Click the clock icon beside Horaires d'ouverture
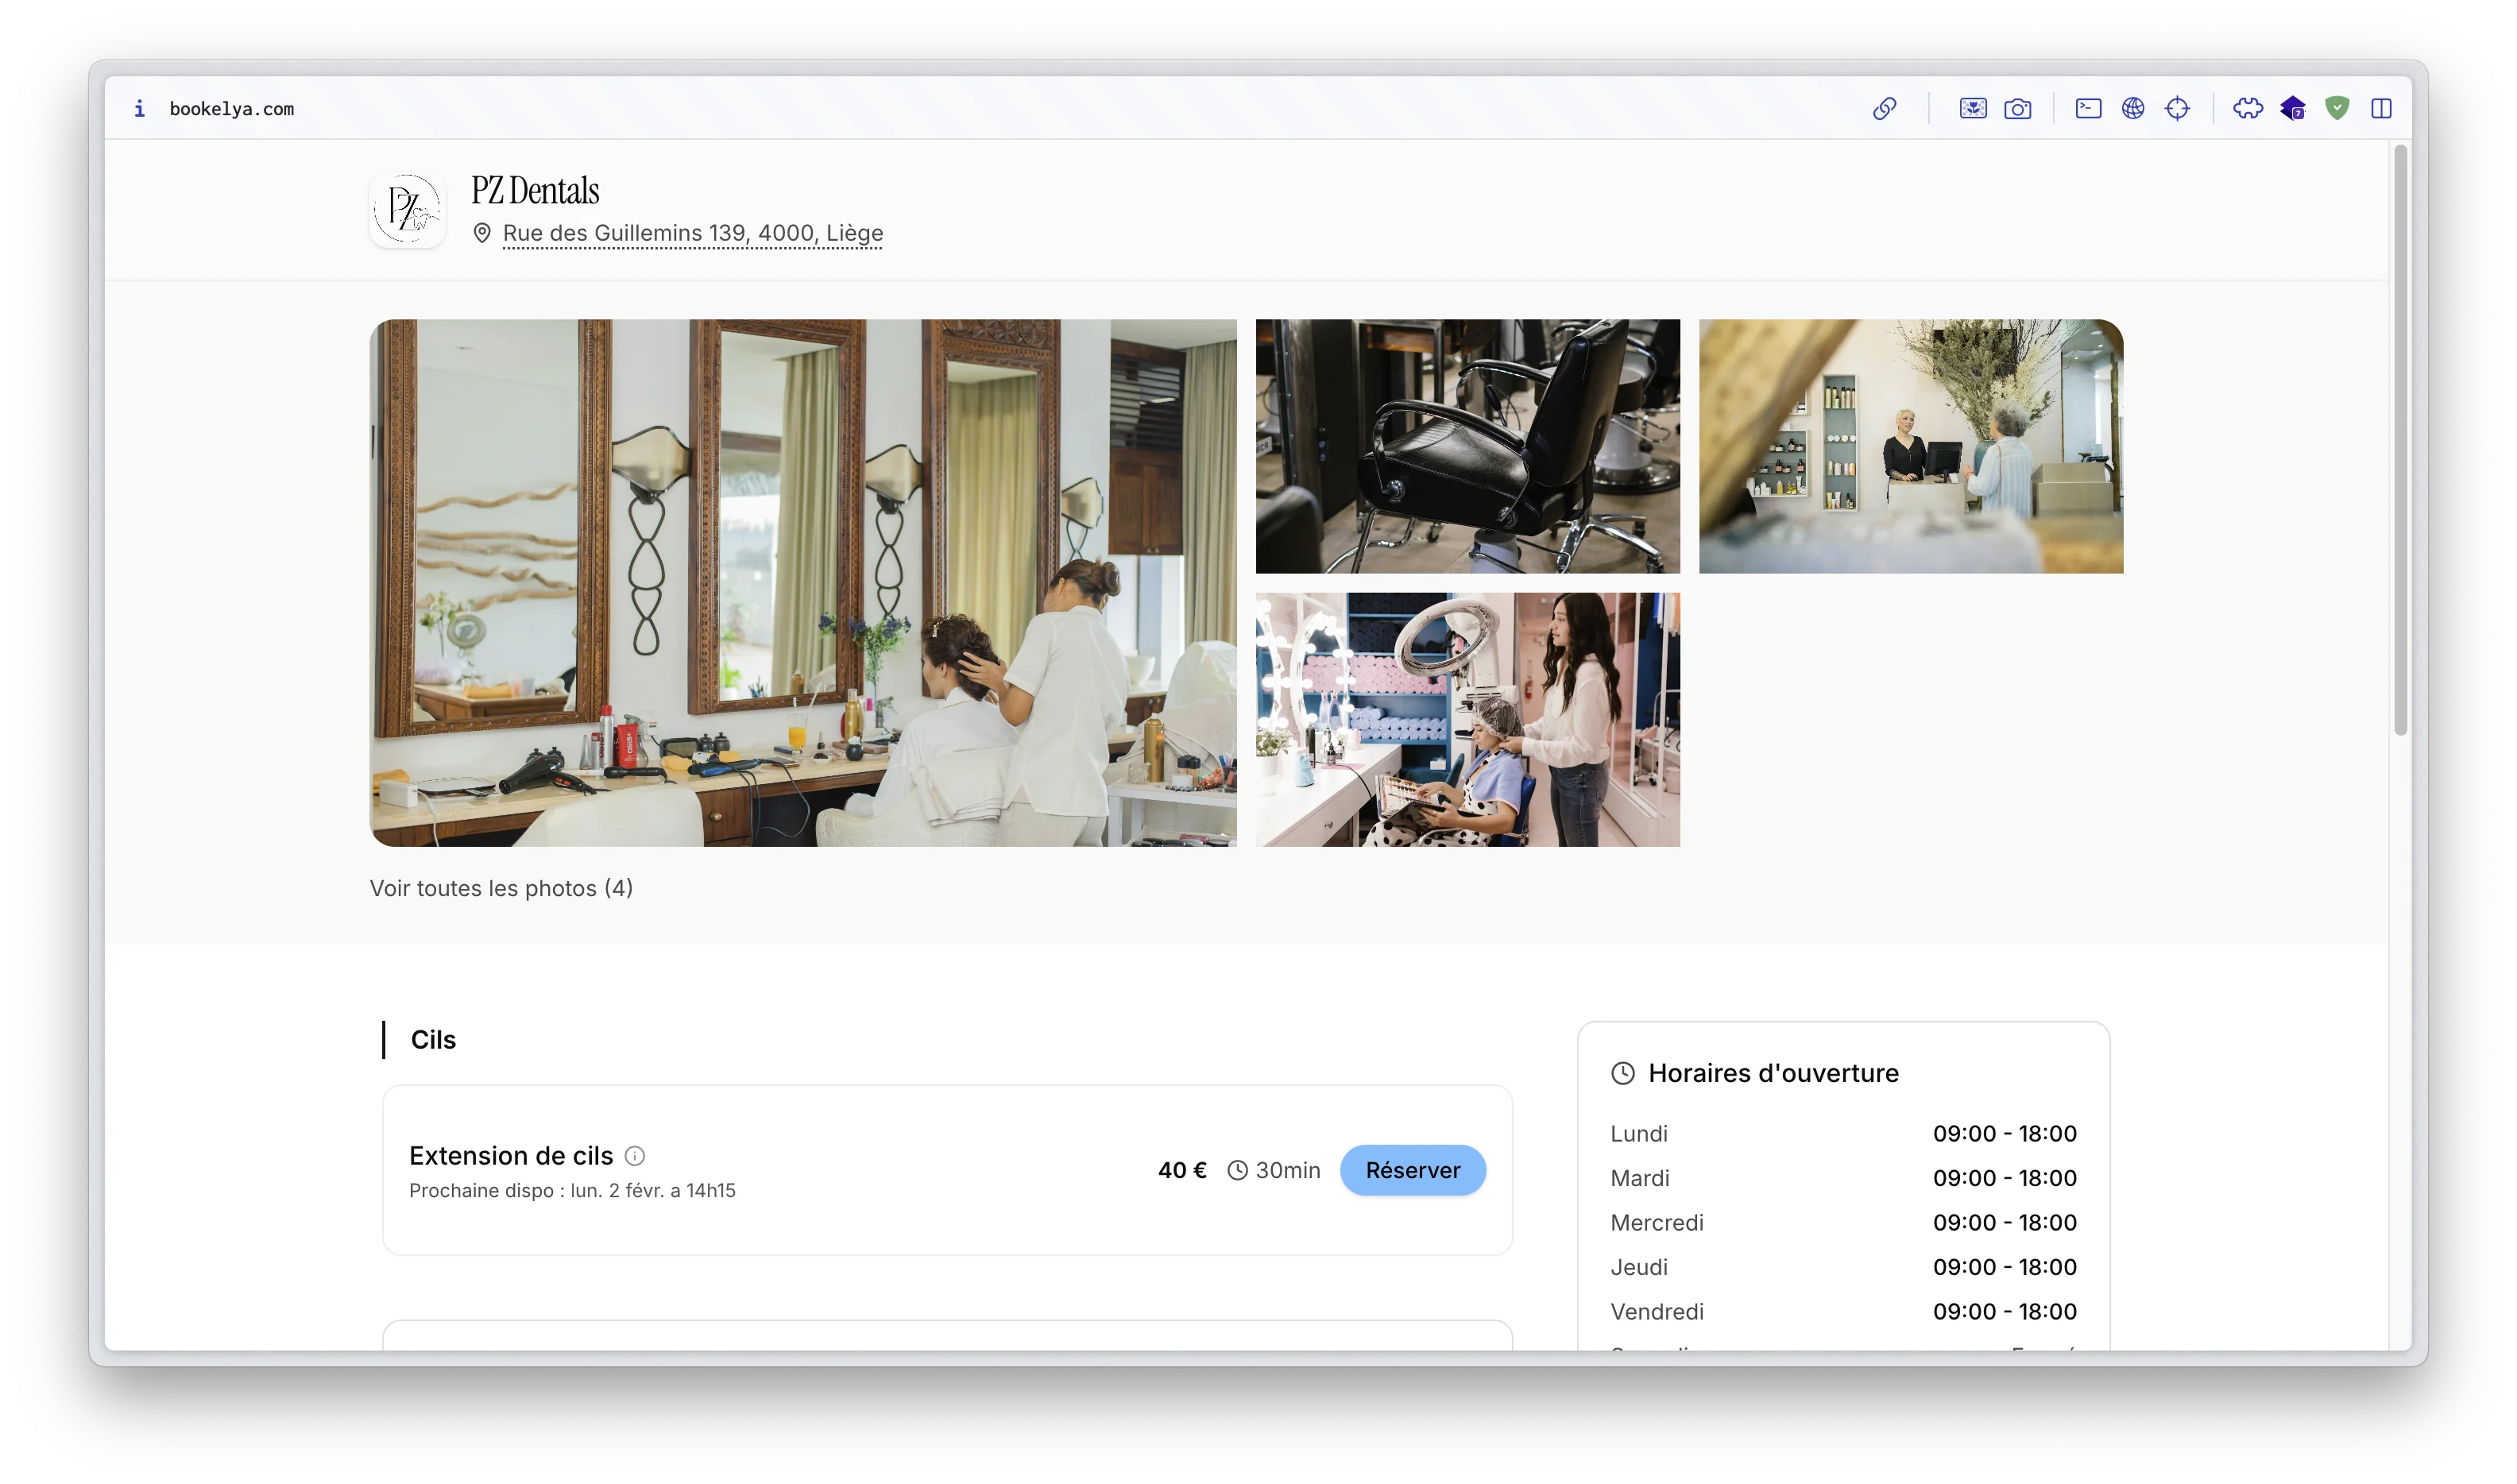Screen dimensions: 2517x1484 pyautogui.click(x=1623, y=1073)
